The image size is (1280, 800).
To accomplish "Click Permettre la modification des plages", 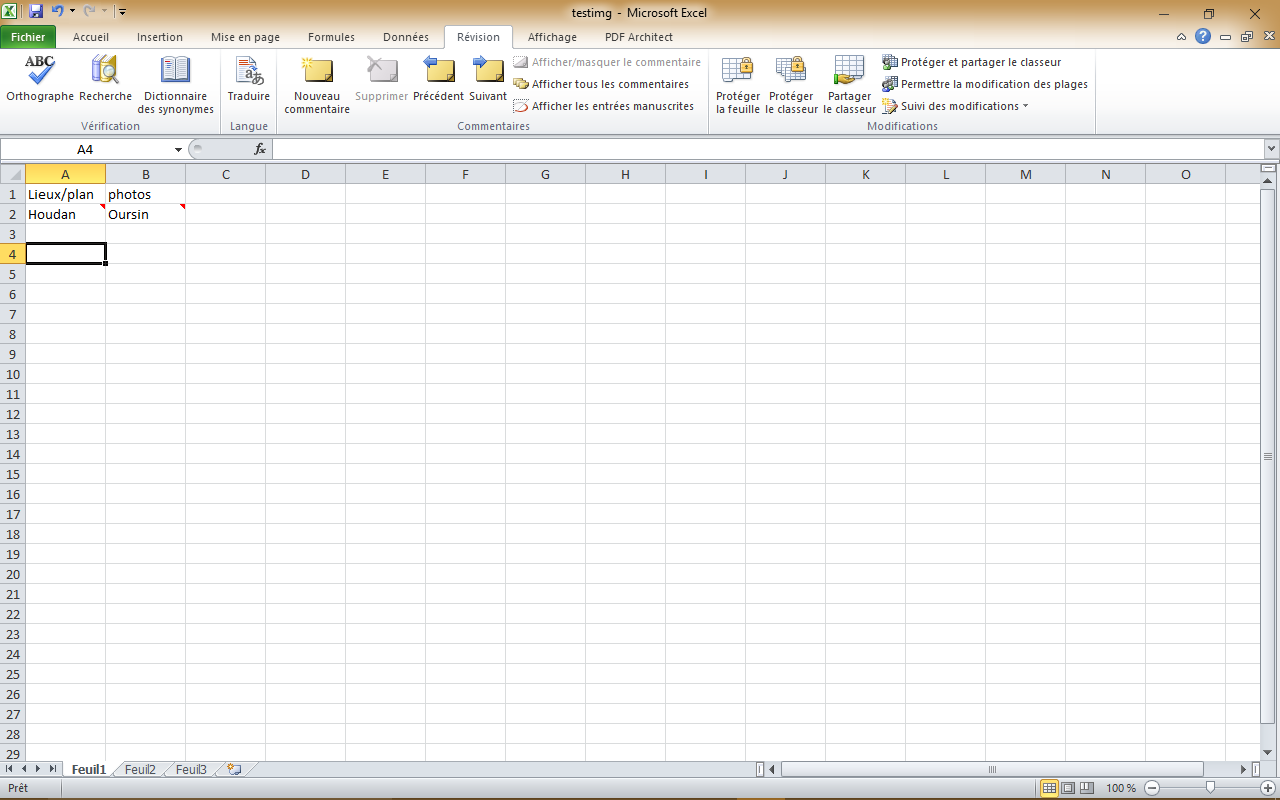I will click(x=993, y=84).
